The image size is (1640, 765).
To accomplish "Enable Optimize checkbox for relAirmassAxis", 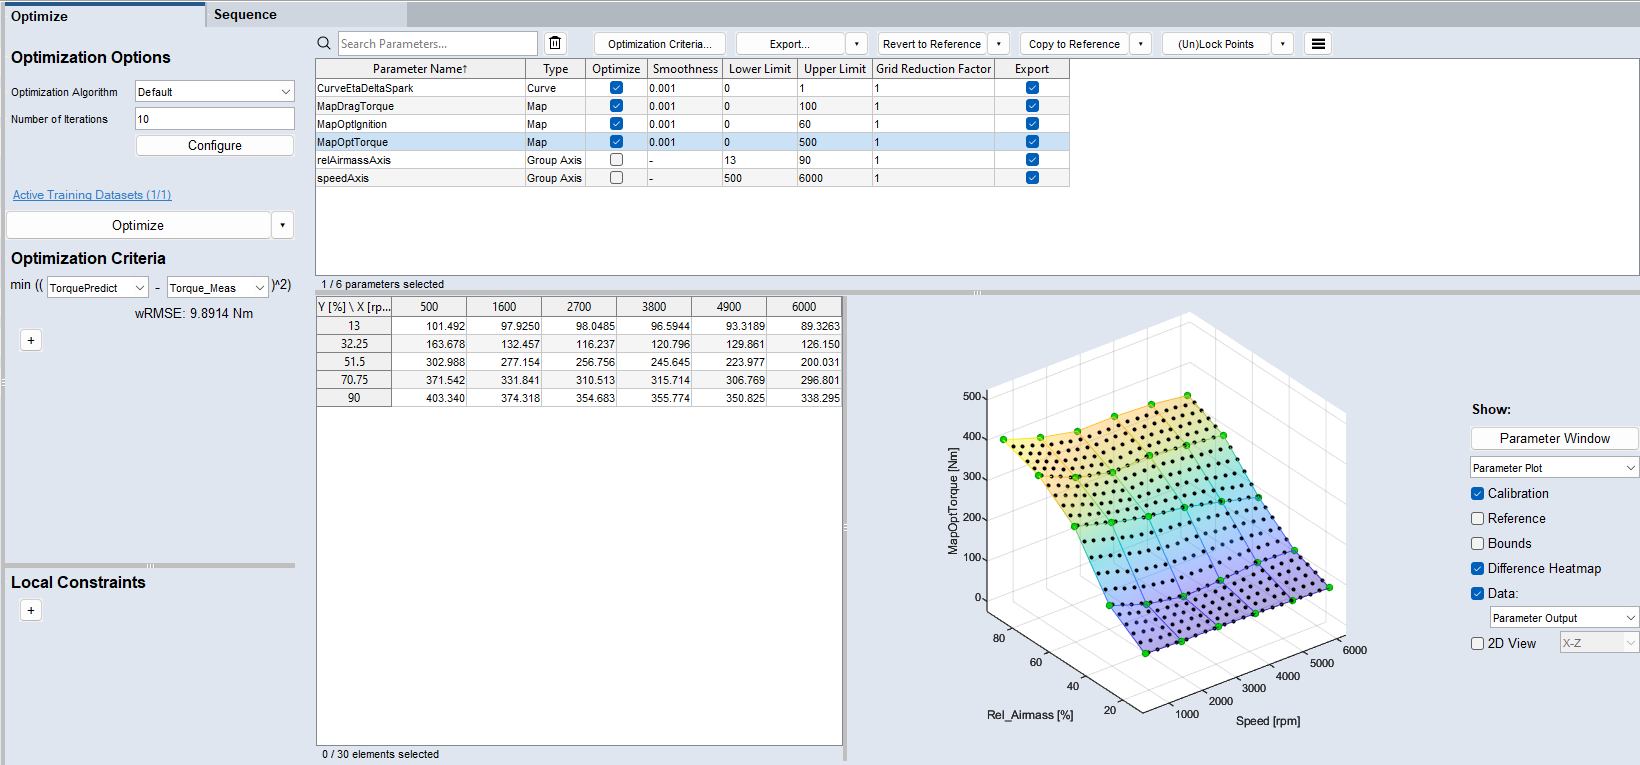I will [616, 160].
